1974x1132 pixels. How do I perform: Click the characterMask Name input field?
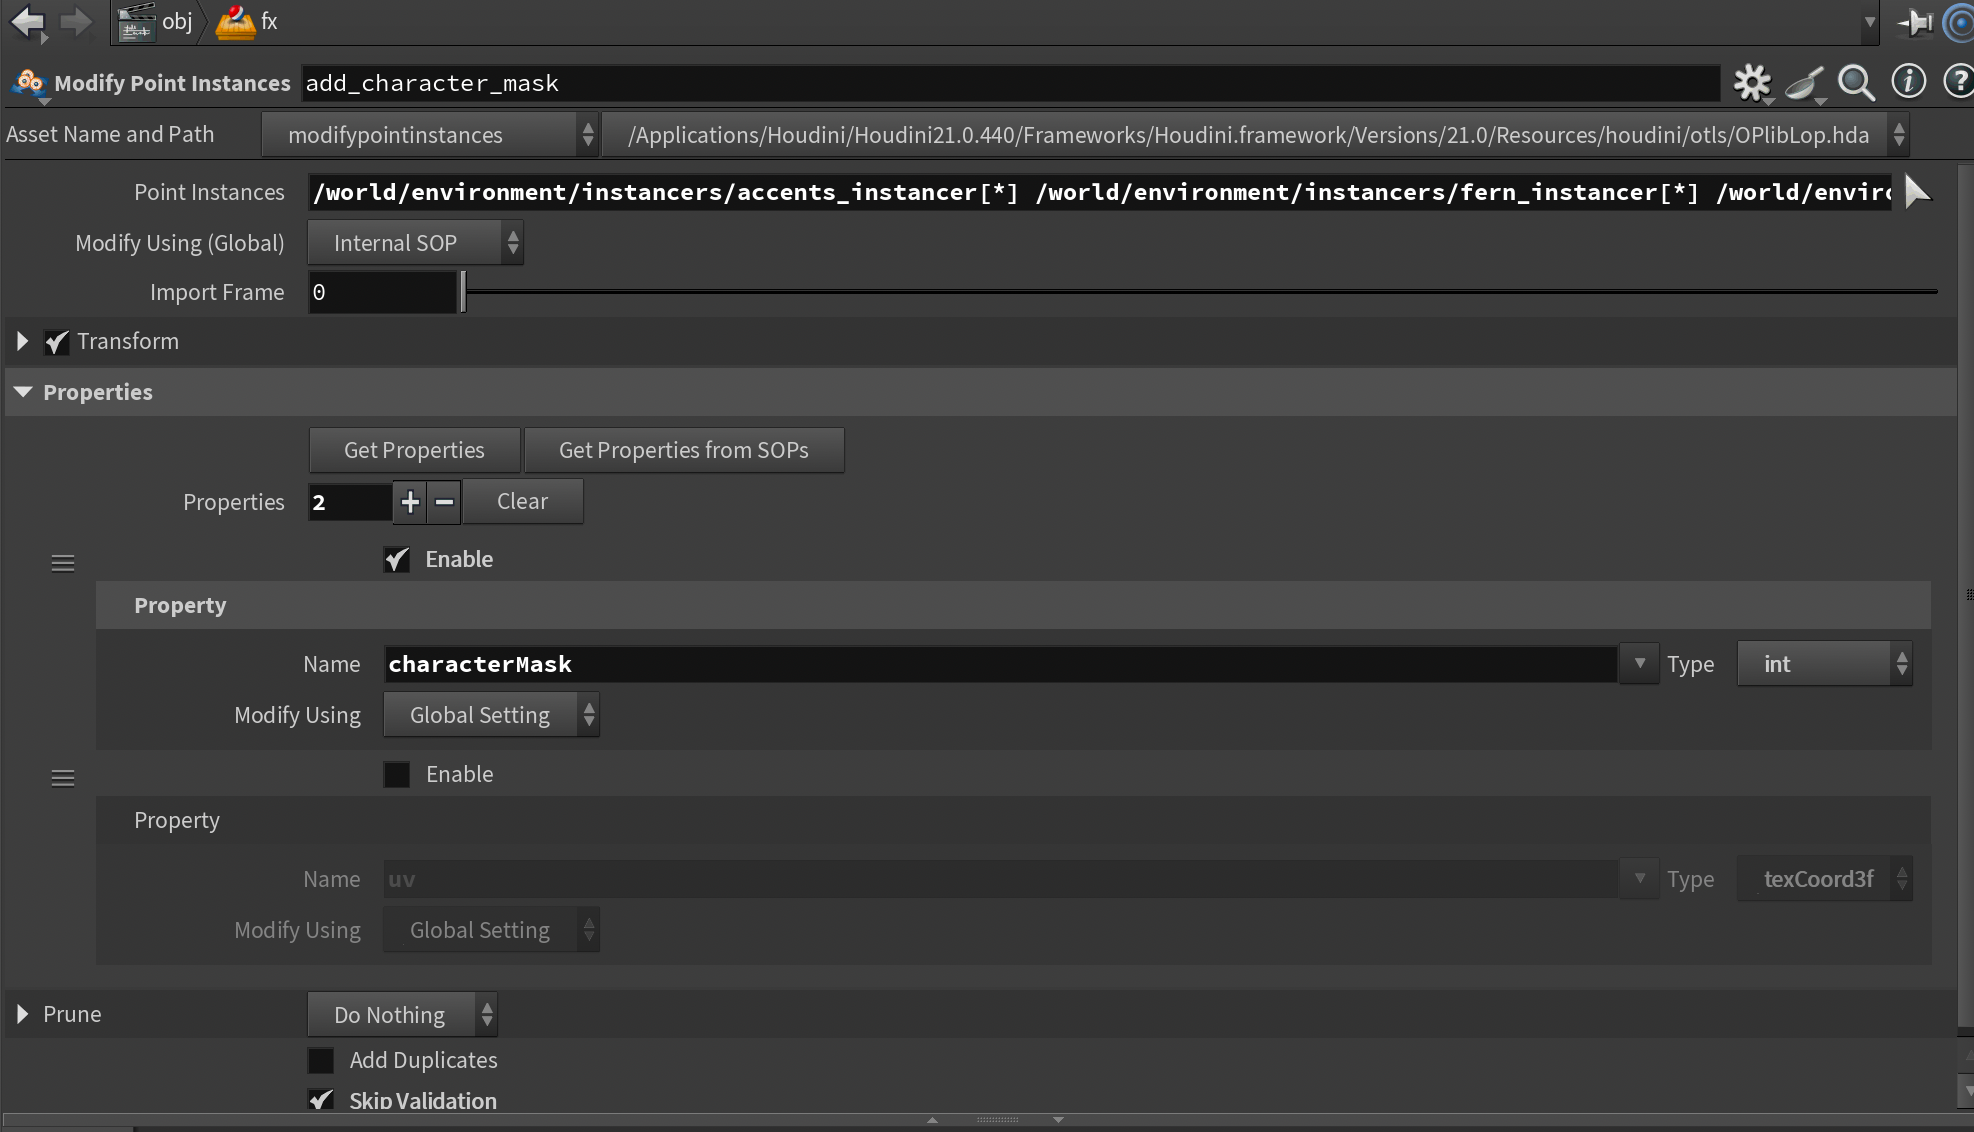pyautogui.click(x=1000, y=664)
